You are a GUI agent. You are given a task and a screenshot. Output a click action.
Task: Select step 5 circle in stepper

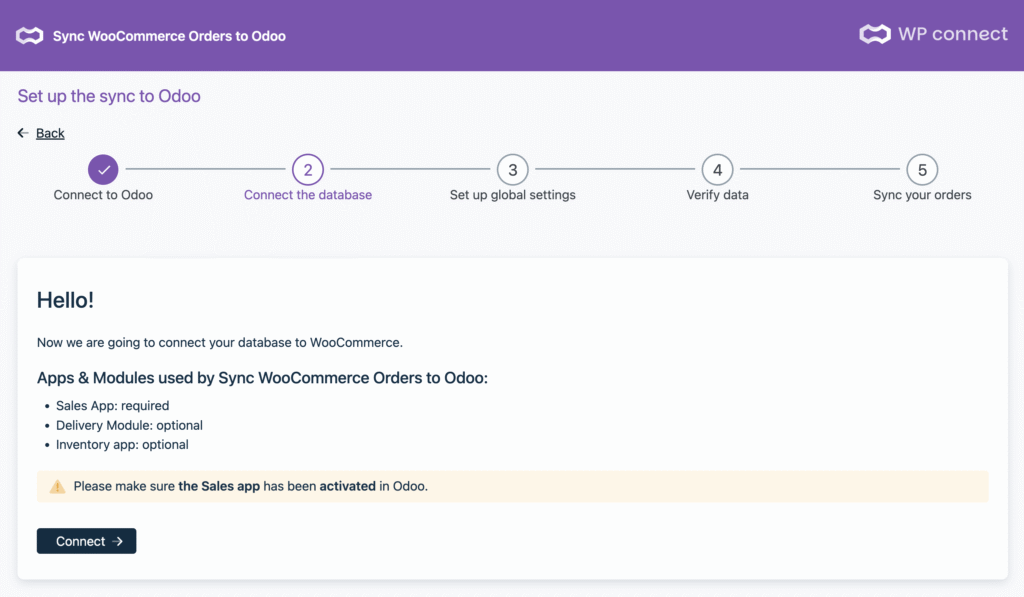(x=922, y=170)
